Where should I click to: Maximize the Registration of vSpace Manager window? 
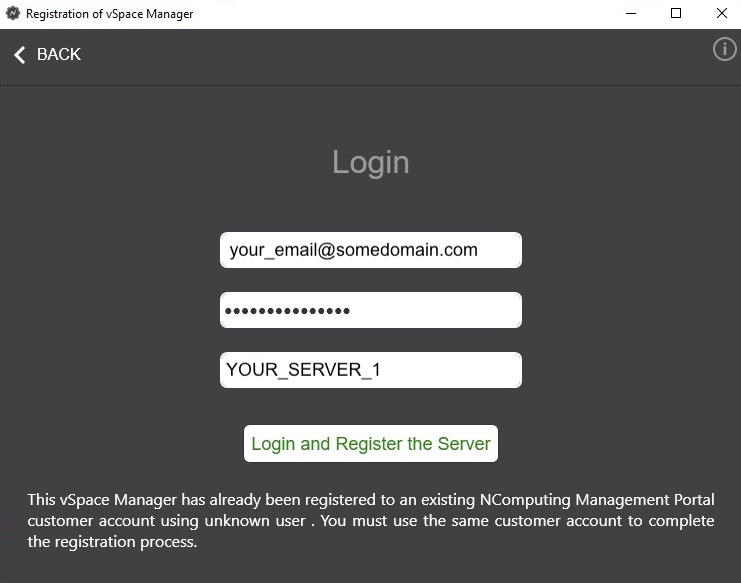coord(676,13)
